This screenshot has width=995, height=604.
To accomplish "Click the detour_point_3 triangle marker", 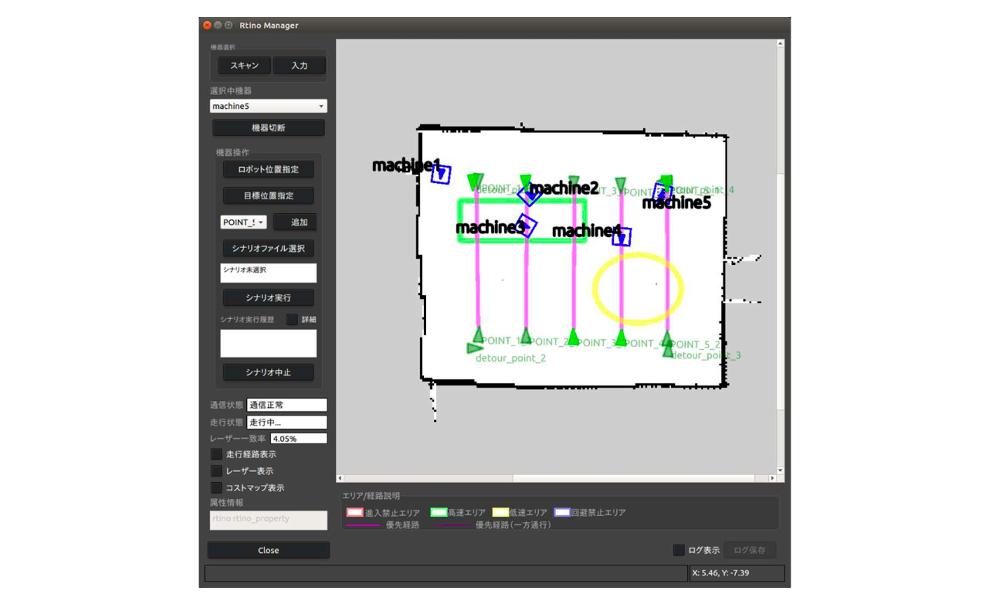I will point(668,351).
